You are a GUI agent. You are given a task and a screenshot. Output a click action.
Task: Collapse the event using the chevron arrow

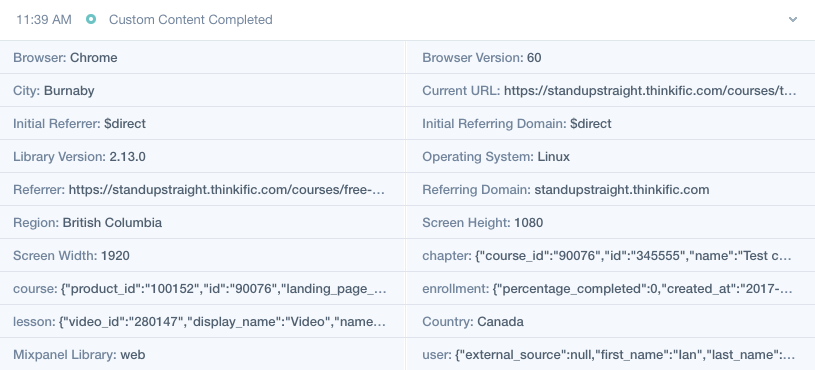(793, 20)
